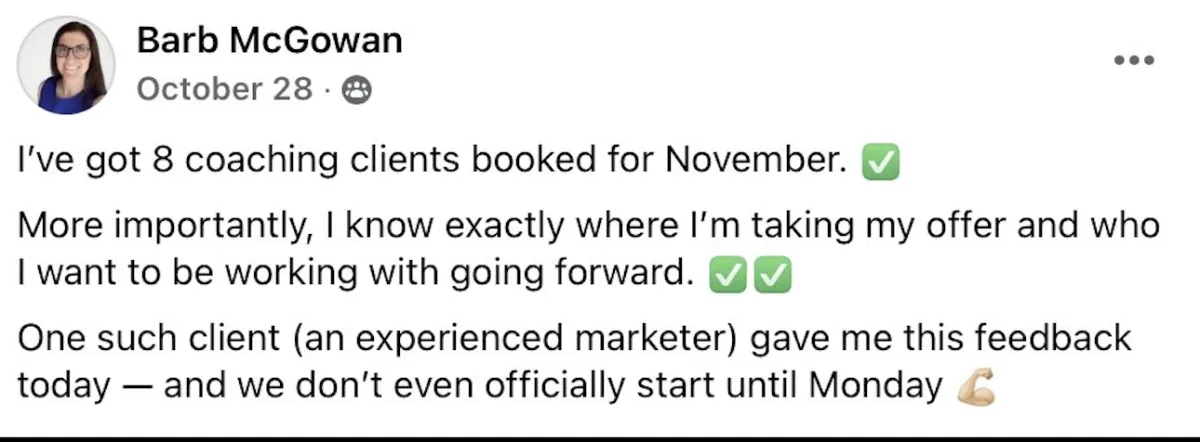Click the sentence about 8 coaching clients
1200x442 pixels.
426,161
